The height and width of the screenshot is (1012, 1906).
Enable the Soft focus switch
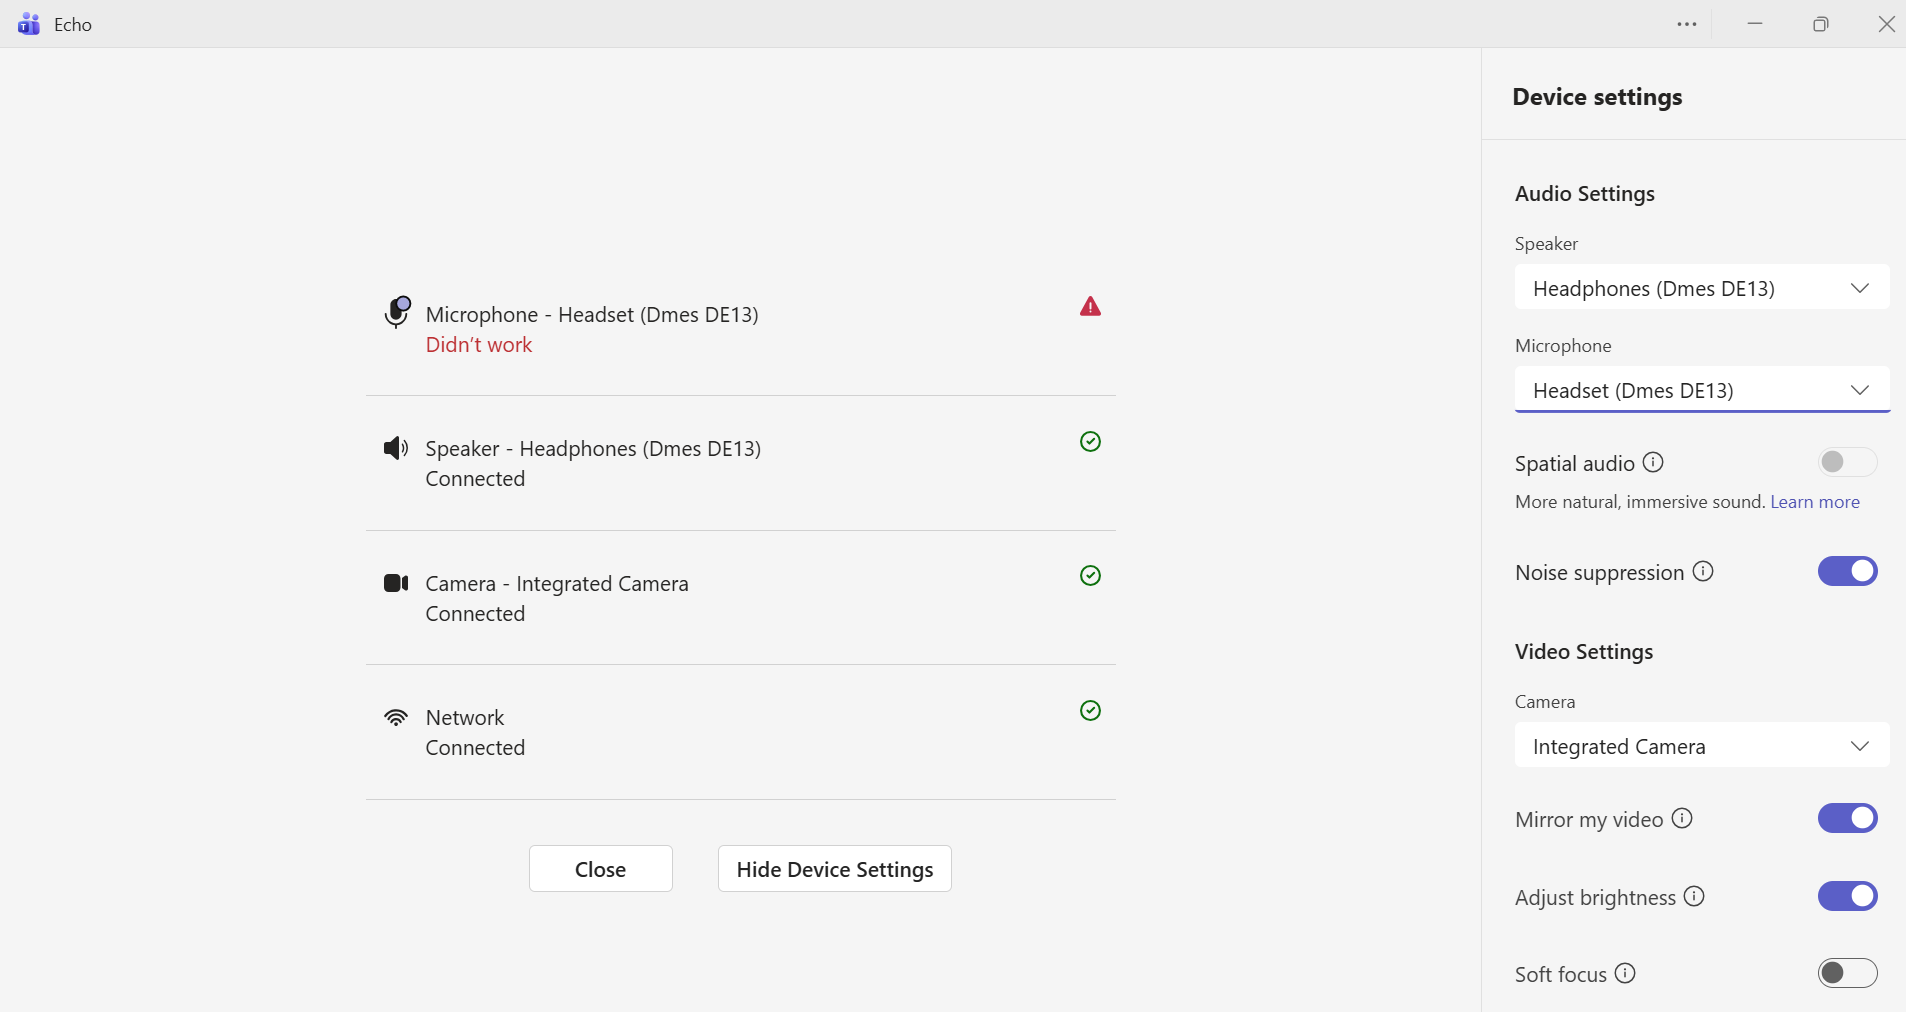[1848, 973]
